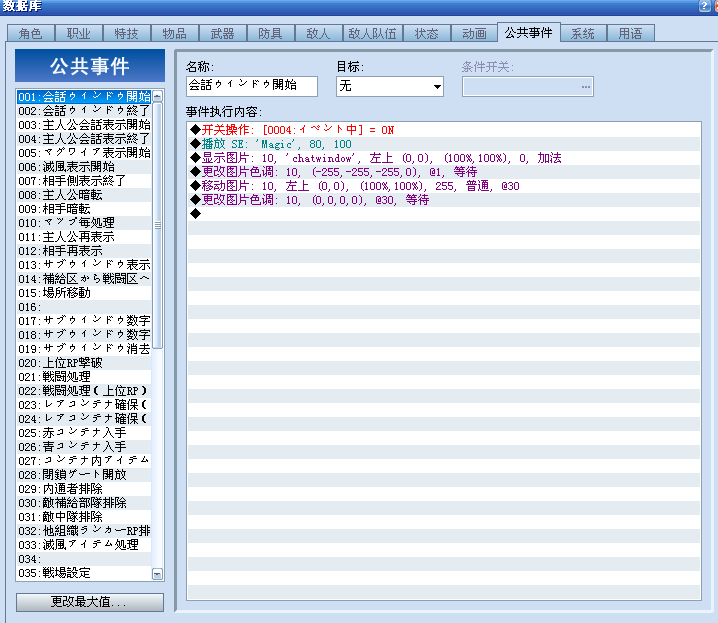Image resolution: width=718 pixels, height=623 pixels.
Task: Switch to the 特技 tab
Action: [x=127, y=33]
